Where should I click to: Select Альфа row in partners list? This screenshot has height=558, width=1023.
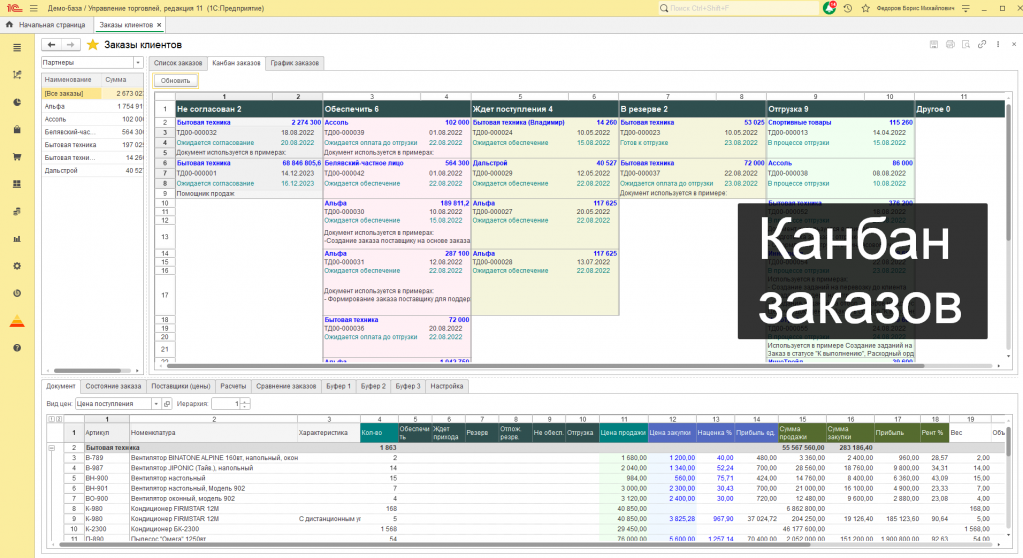pyautogui.click(x=93, y=106)
